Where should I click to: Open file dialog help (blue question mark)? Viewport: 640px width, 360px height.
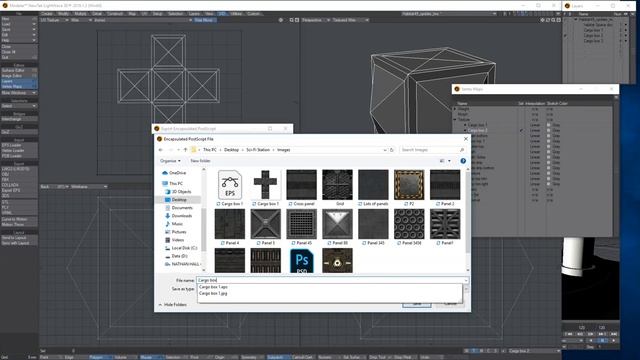point(463,161)
